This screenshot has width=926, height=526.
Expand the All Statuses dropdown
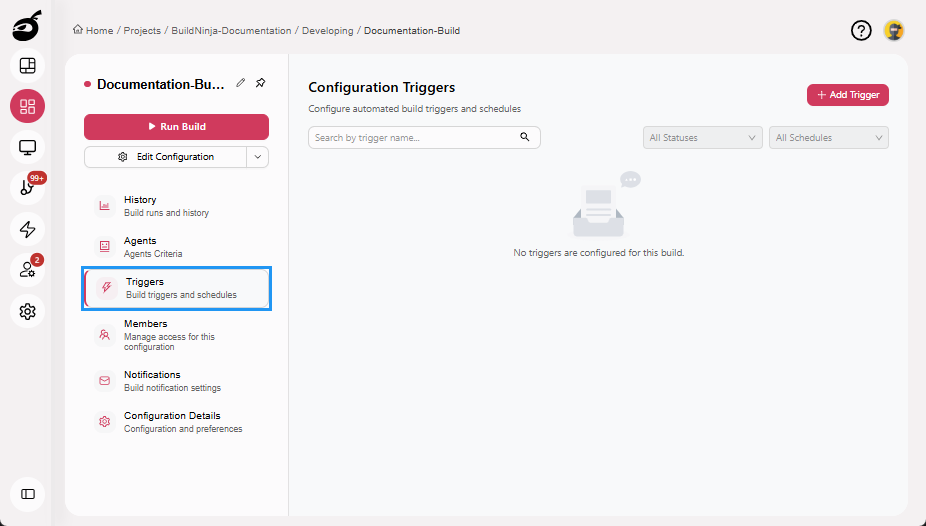click(x=702, y=138)
